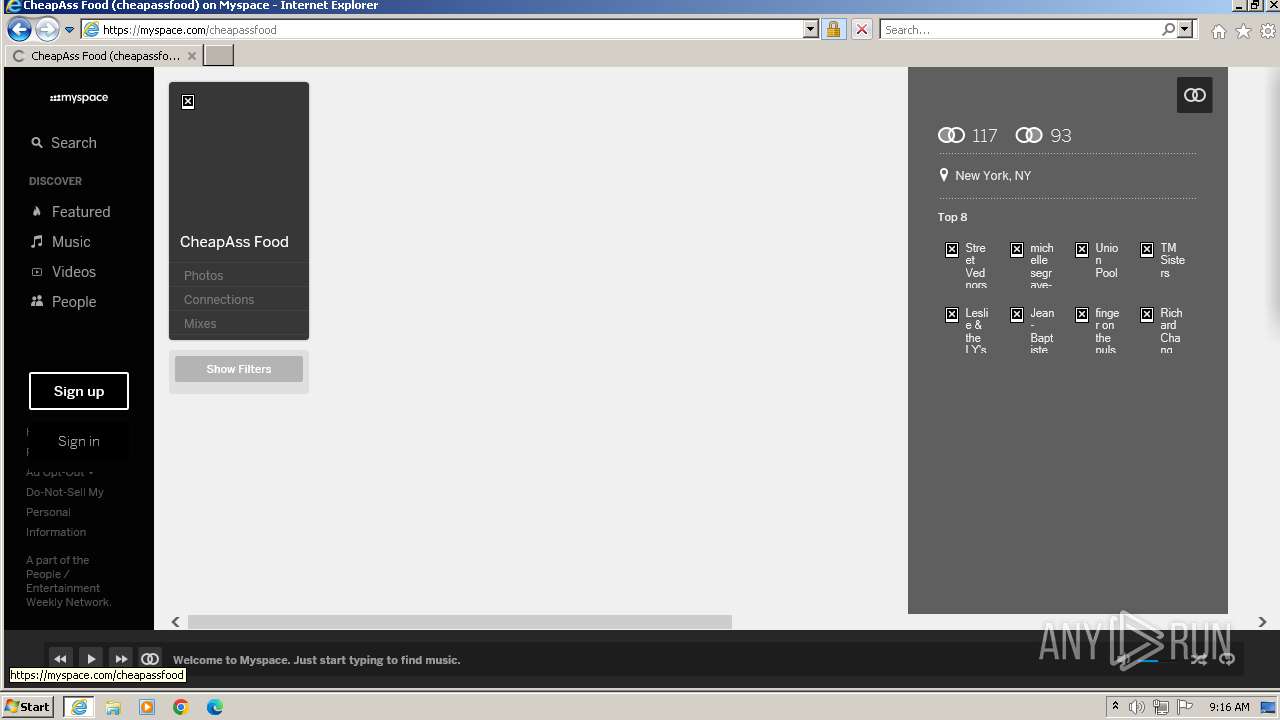Open finger on the pulse in Top 8
The image size is (1280, 720).
coord(1096,331)
